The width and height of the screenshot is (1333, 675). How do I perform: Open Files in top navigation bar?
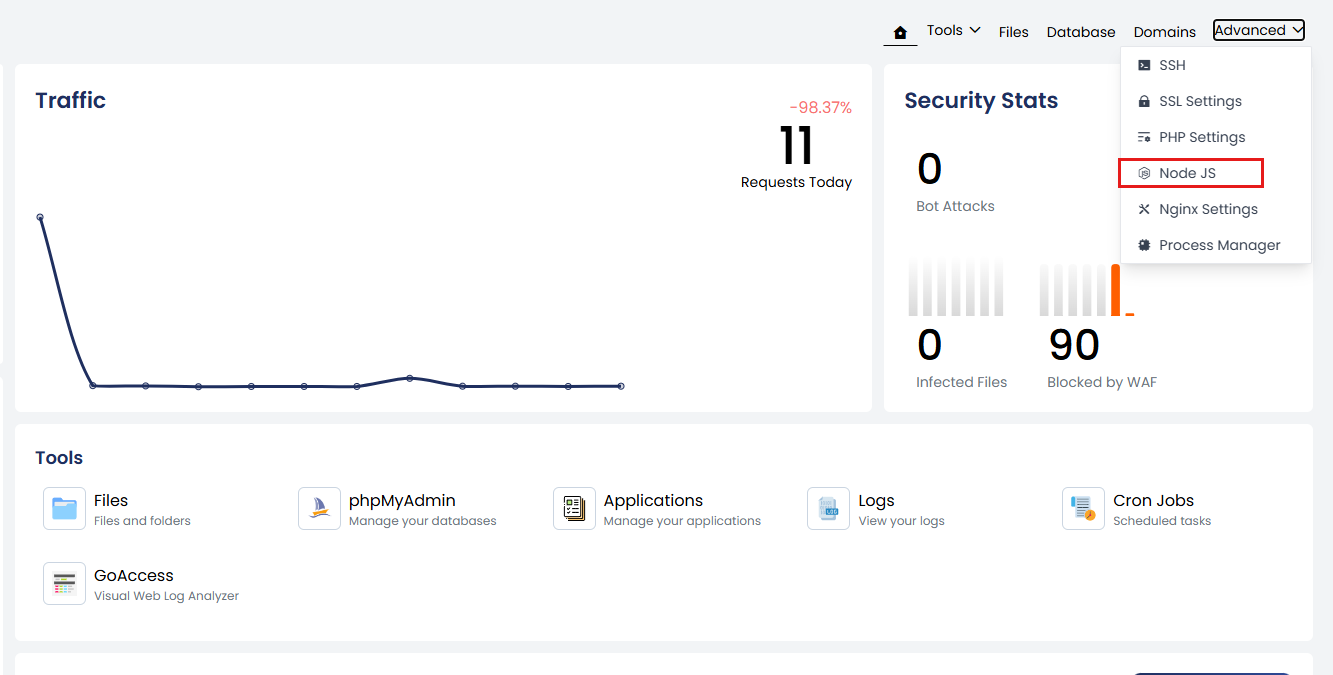coord(1014,32)
